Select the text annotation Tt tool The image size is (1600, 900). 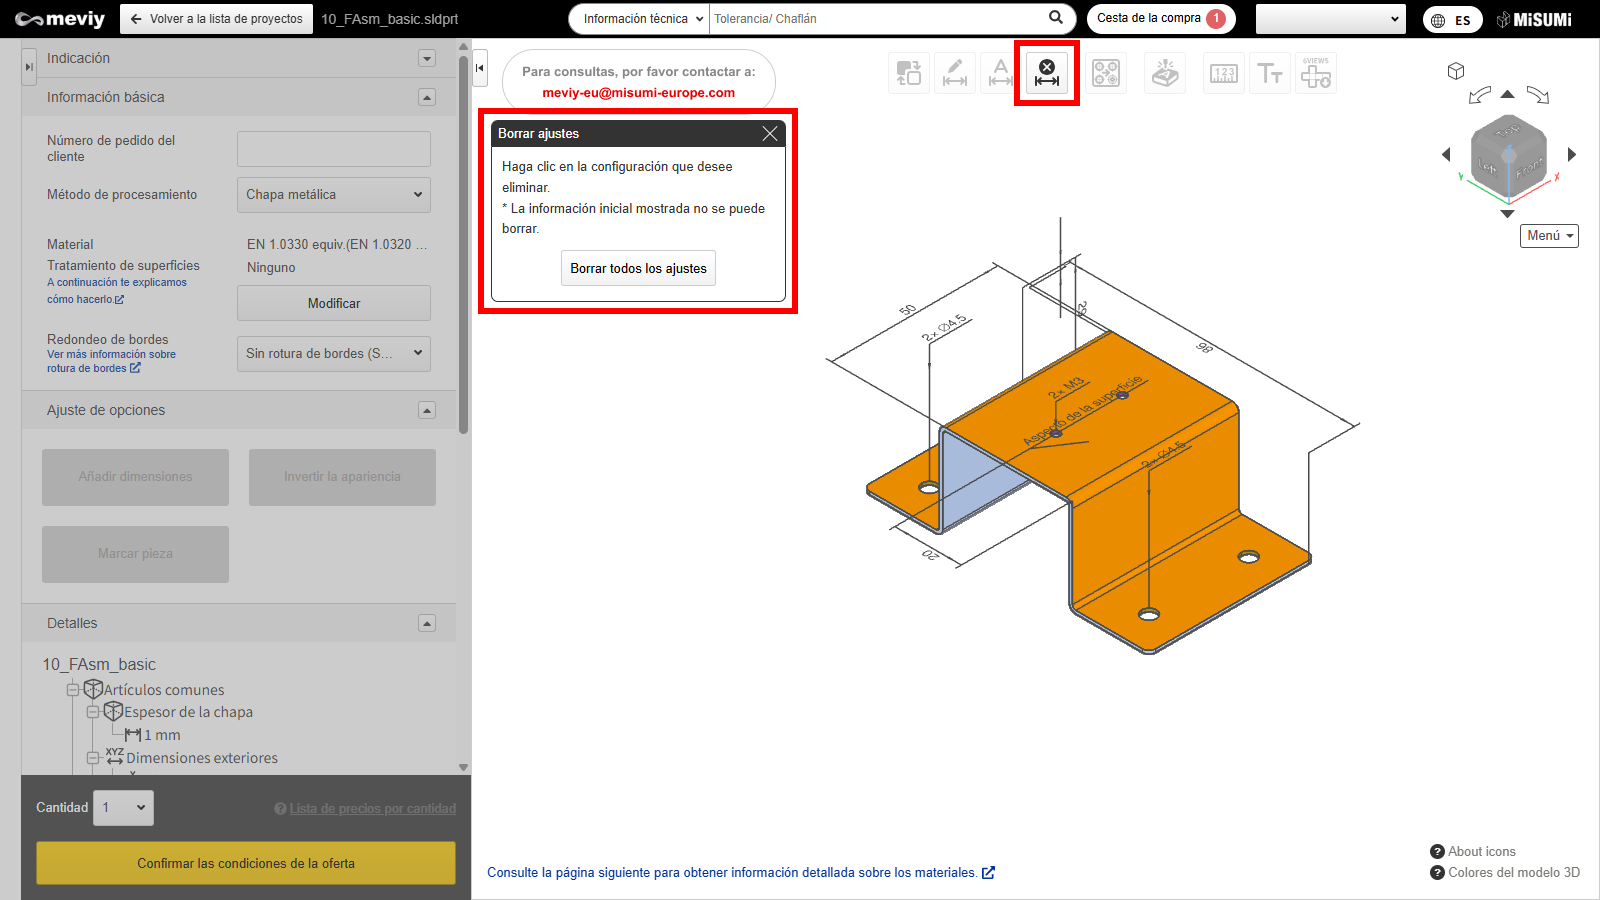[1269, 73]
